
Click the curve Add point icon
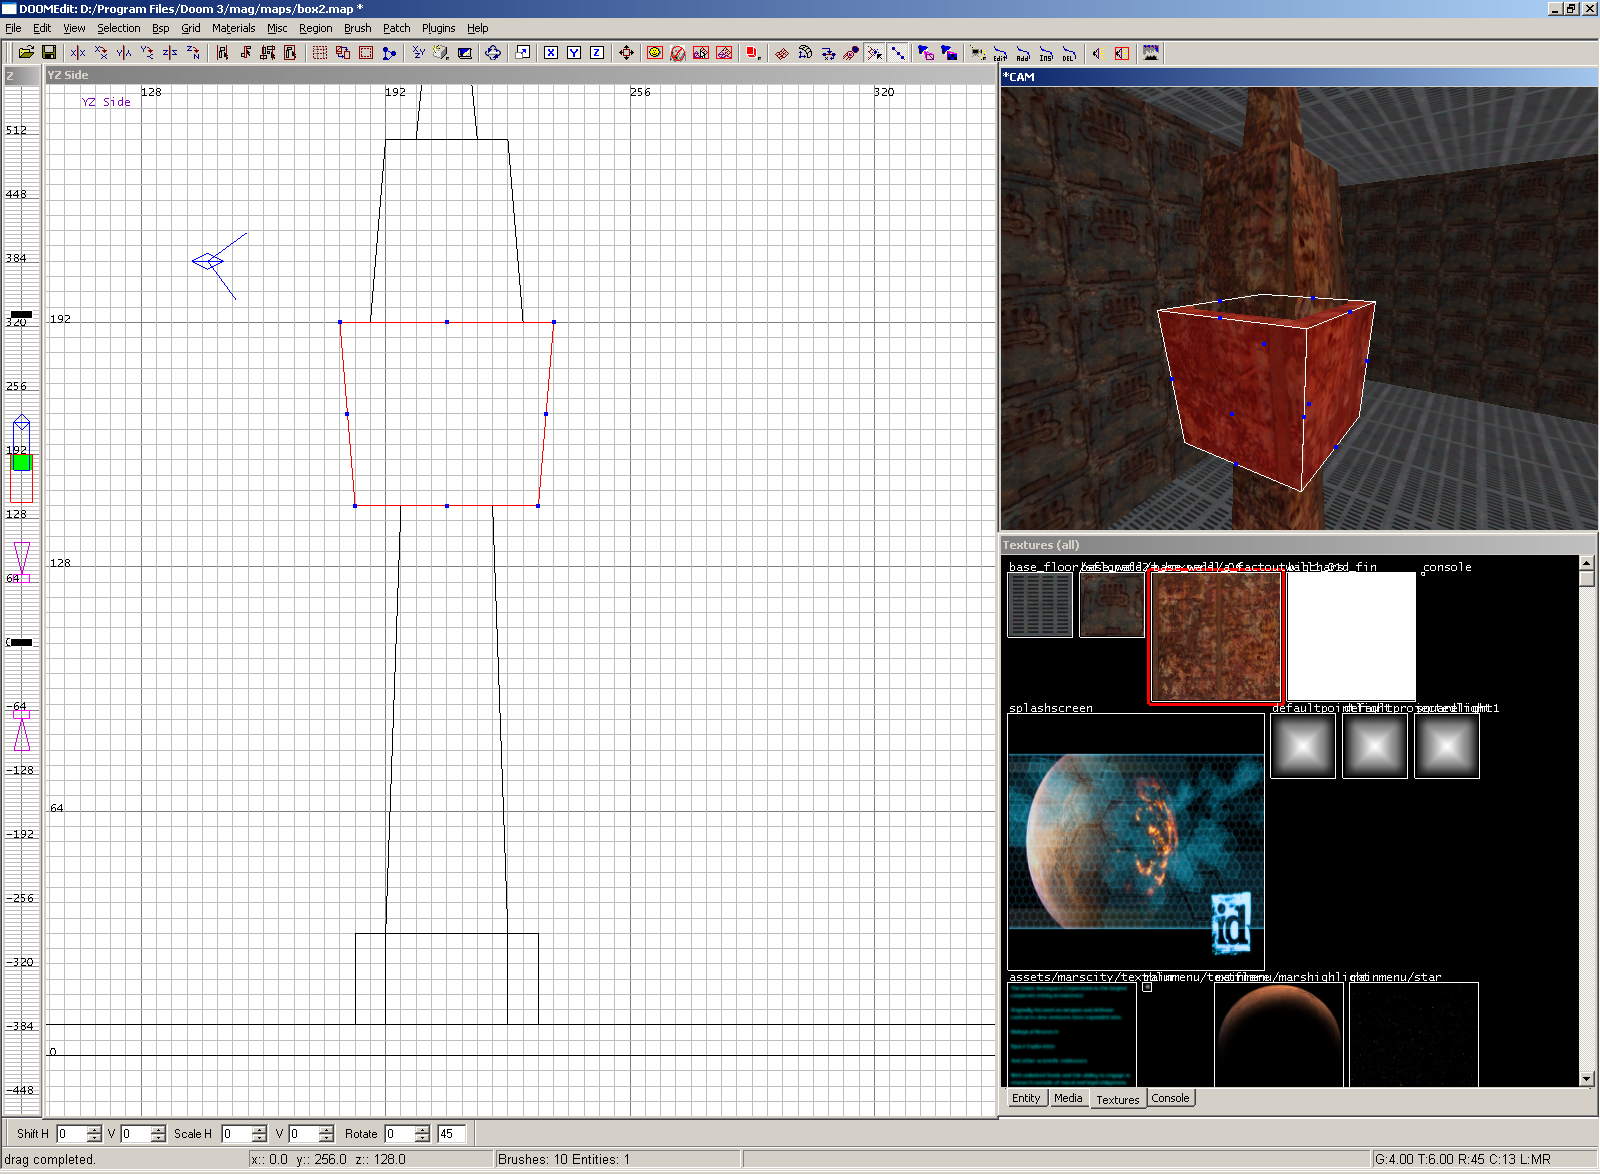coord(1023,53)
